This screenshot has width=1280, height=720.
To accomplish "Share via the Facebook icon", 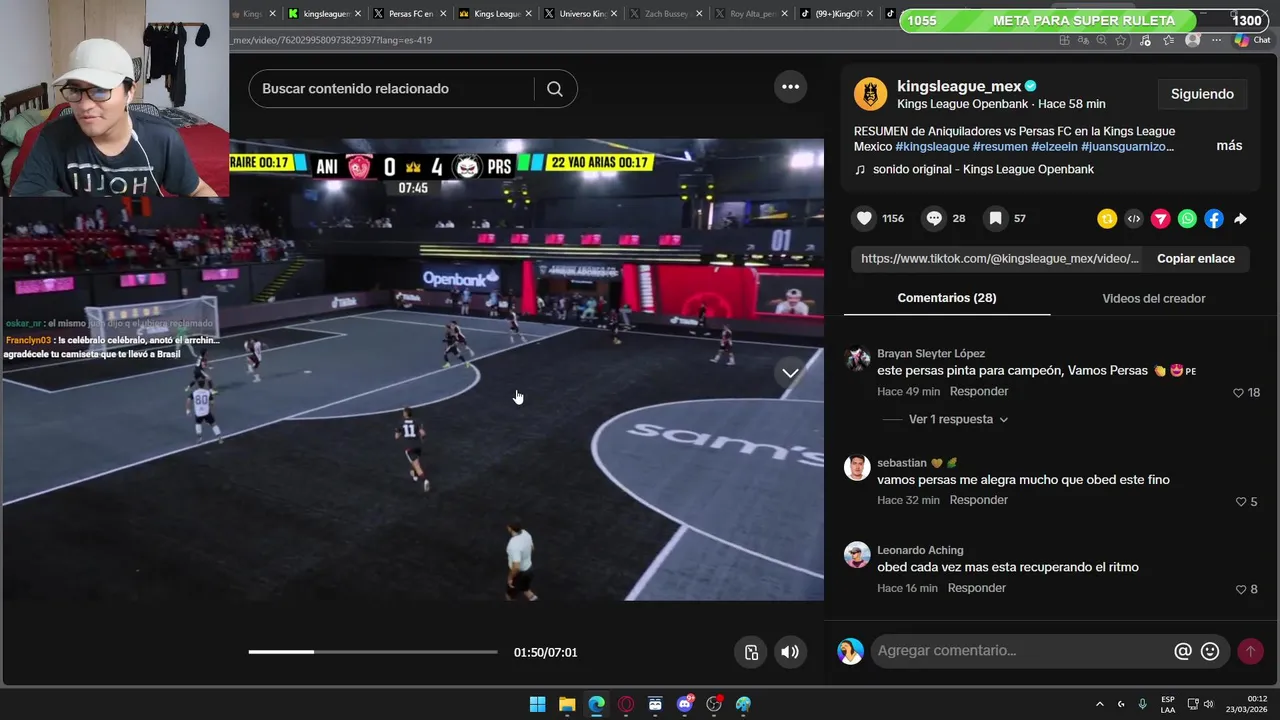I will click(x=1213, y=219).
